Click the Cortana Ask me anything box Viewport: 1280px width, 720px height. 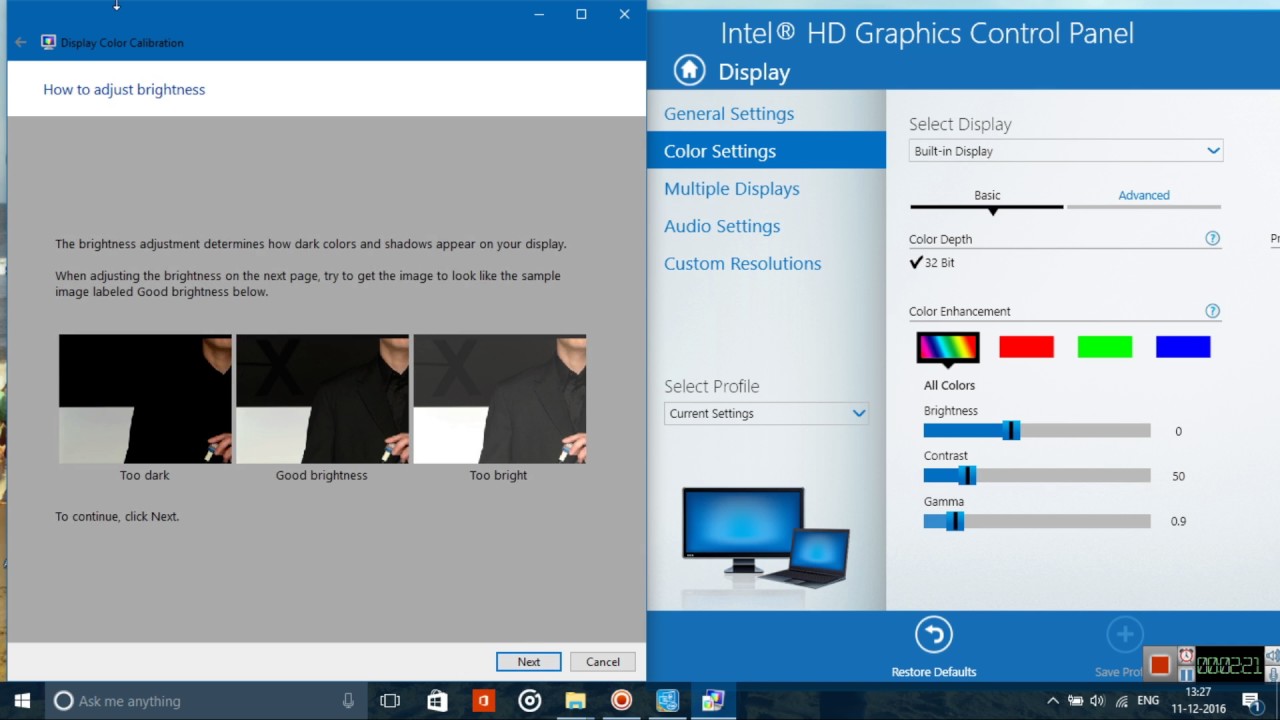click(x=207, y=701)
